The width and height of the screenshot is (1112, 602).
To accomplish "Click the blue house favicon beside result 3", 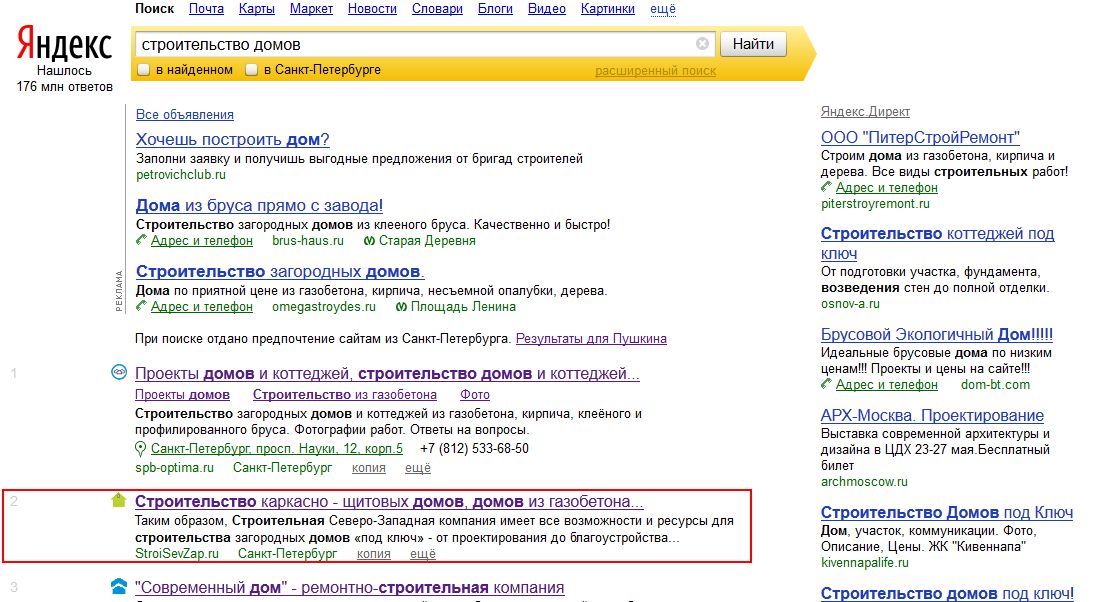I will (119, 586).
